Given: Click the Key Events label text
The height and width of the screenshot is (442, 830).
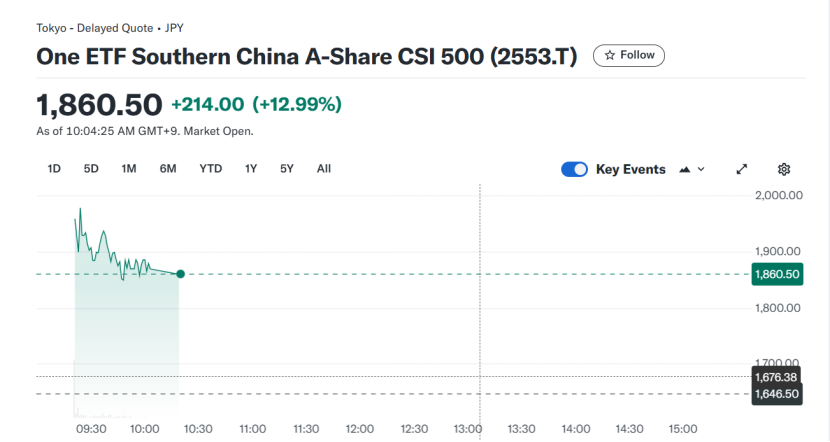Looking at the screenshot, I should (630, 169).
